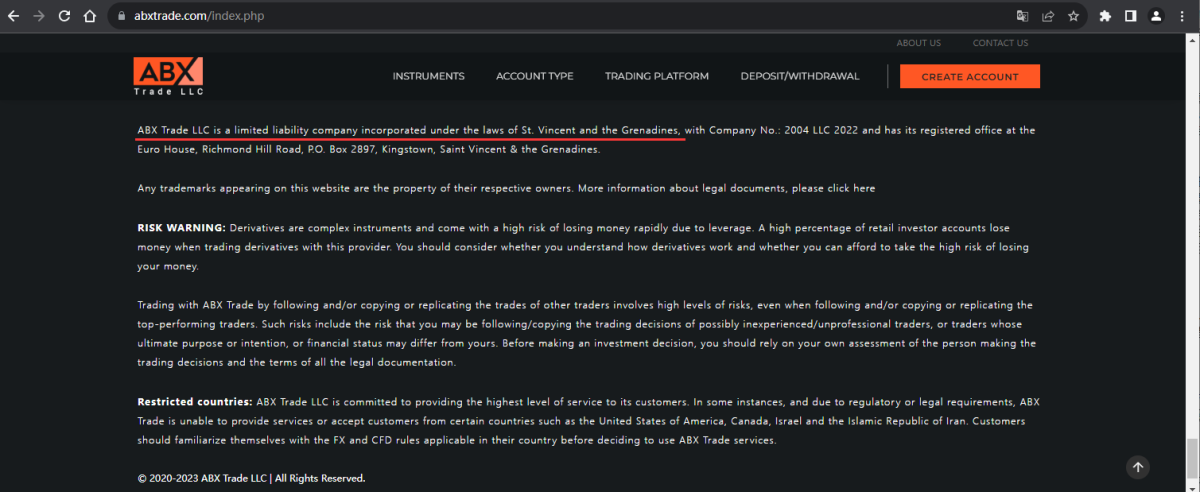Viewport: 1200px width, 492px height.
Task: Reload the page with the refresh icon
Action: [64, 16]
